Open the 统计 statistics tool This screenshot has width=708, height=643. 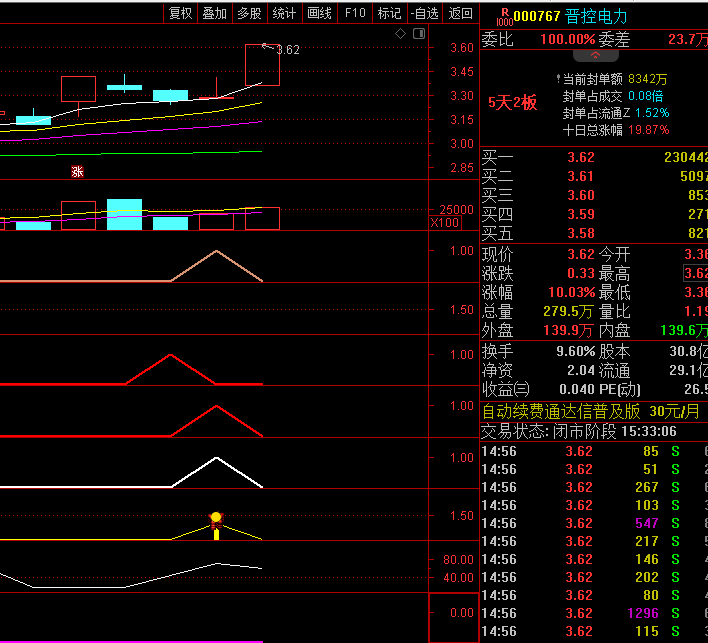click(284, 13)
